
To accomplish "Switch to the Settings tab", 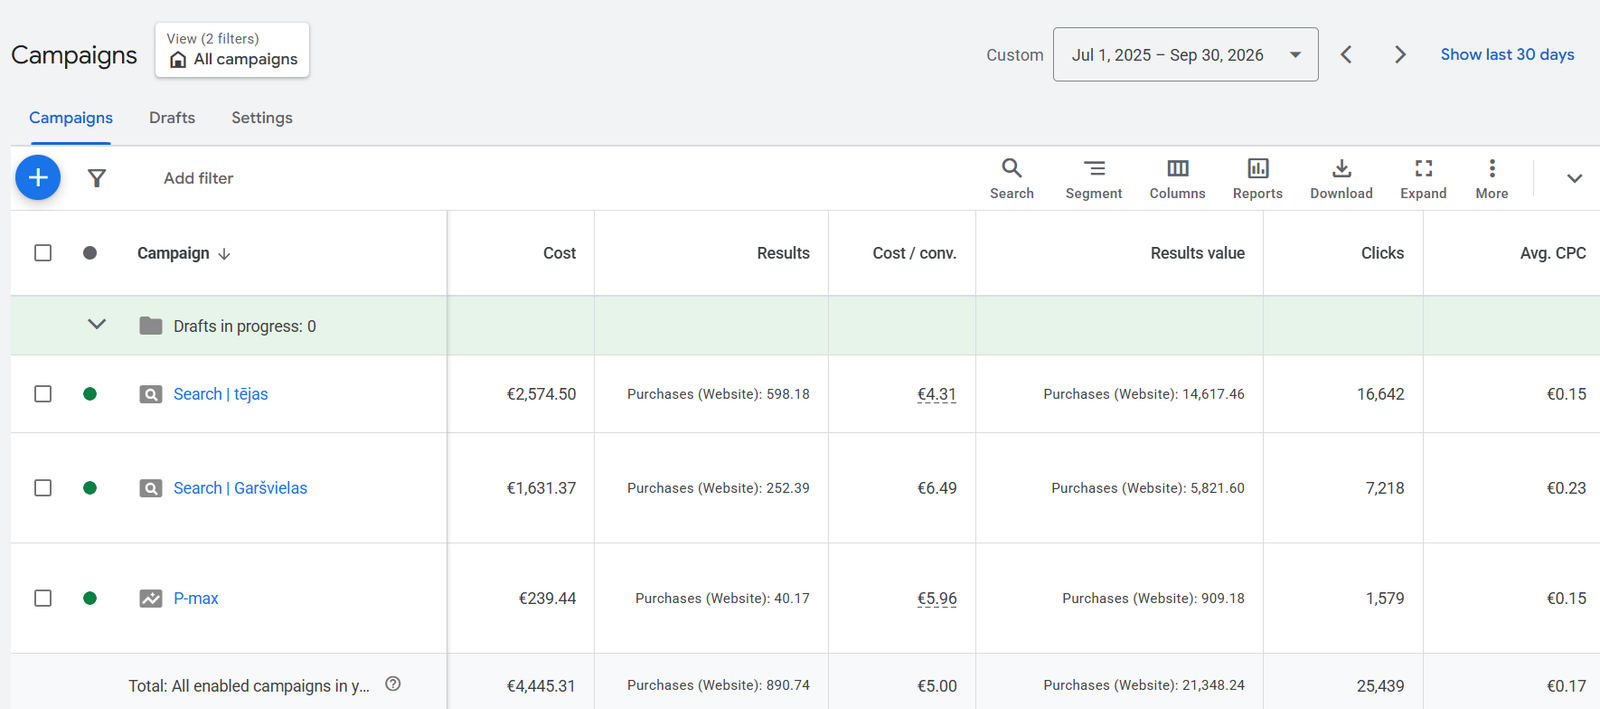I will point(262,118).
